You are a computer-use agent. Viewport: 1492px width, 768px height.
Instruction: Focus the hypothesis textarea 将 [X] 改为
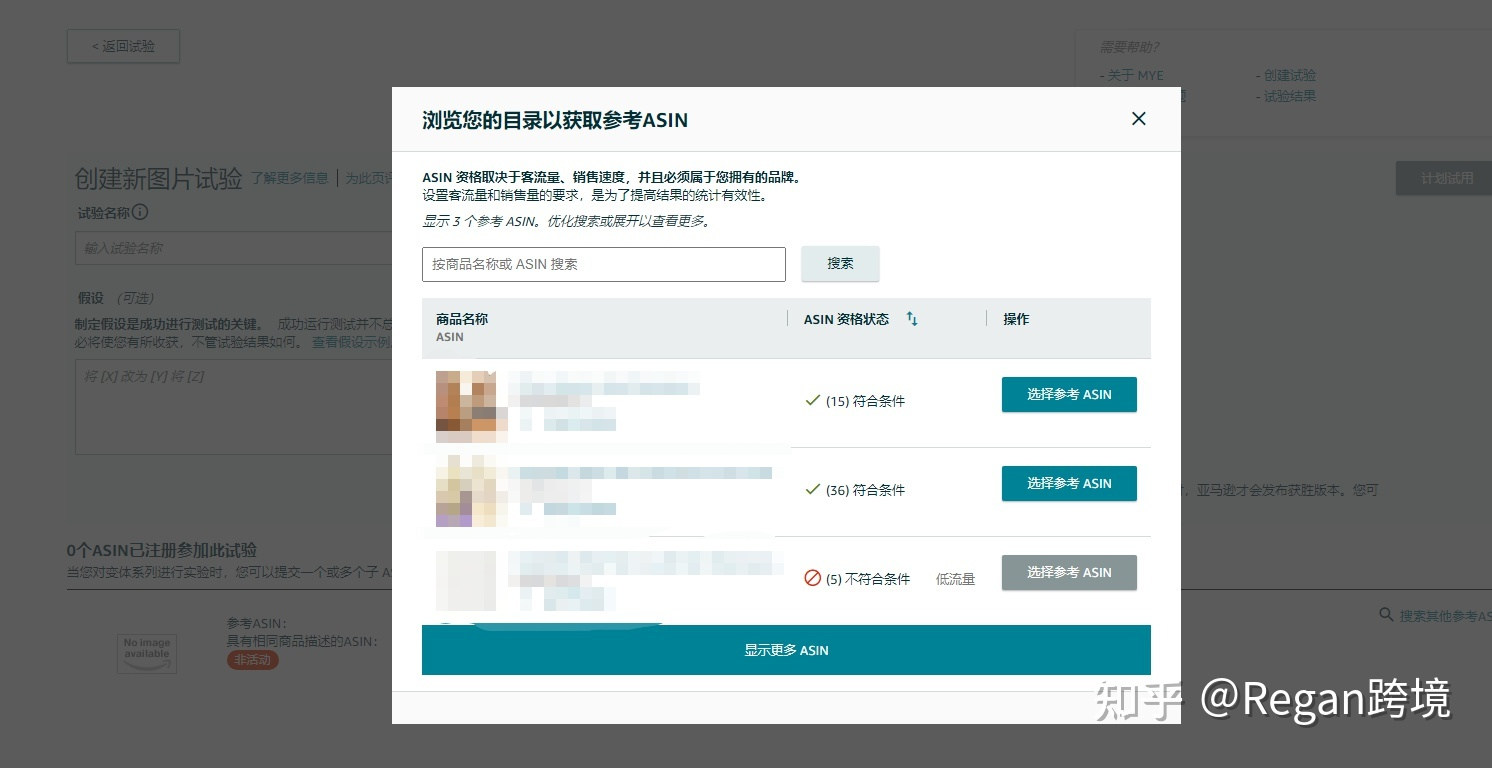click(x=233, y=407)
